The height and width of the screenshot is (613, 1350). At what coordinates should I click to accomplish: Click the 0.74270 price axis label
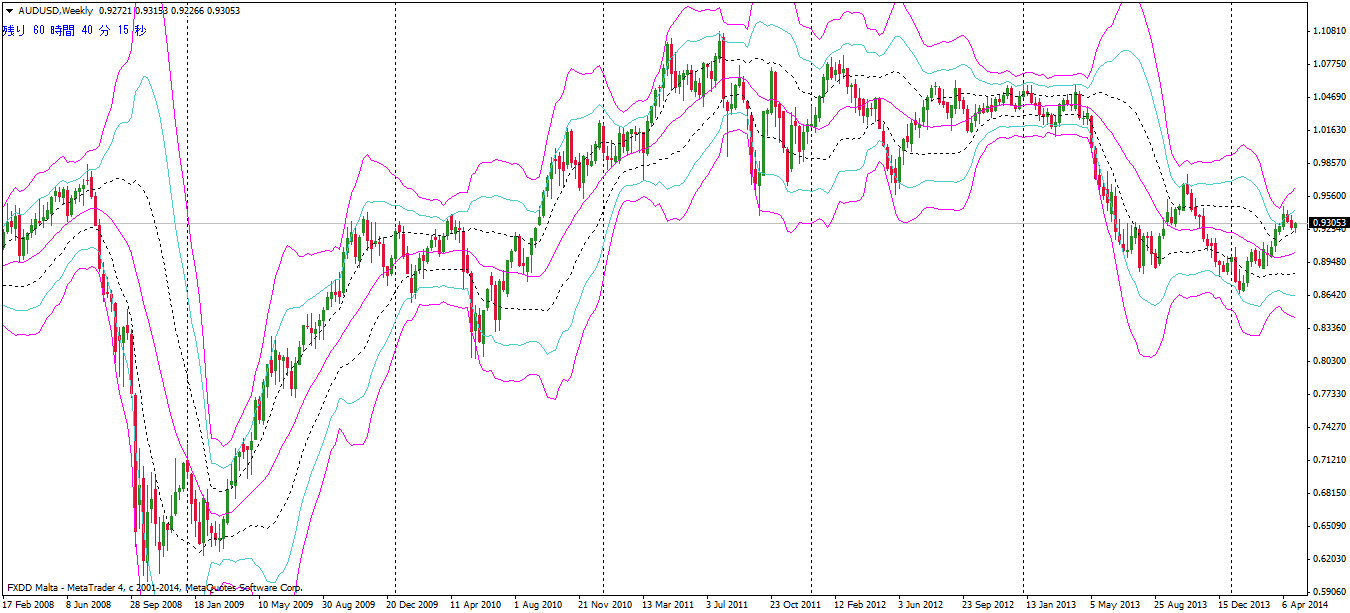[1328, 427]
